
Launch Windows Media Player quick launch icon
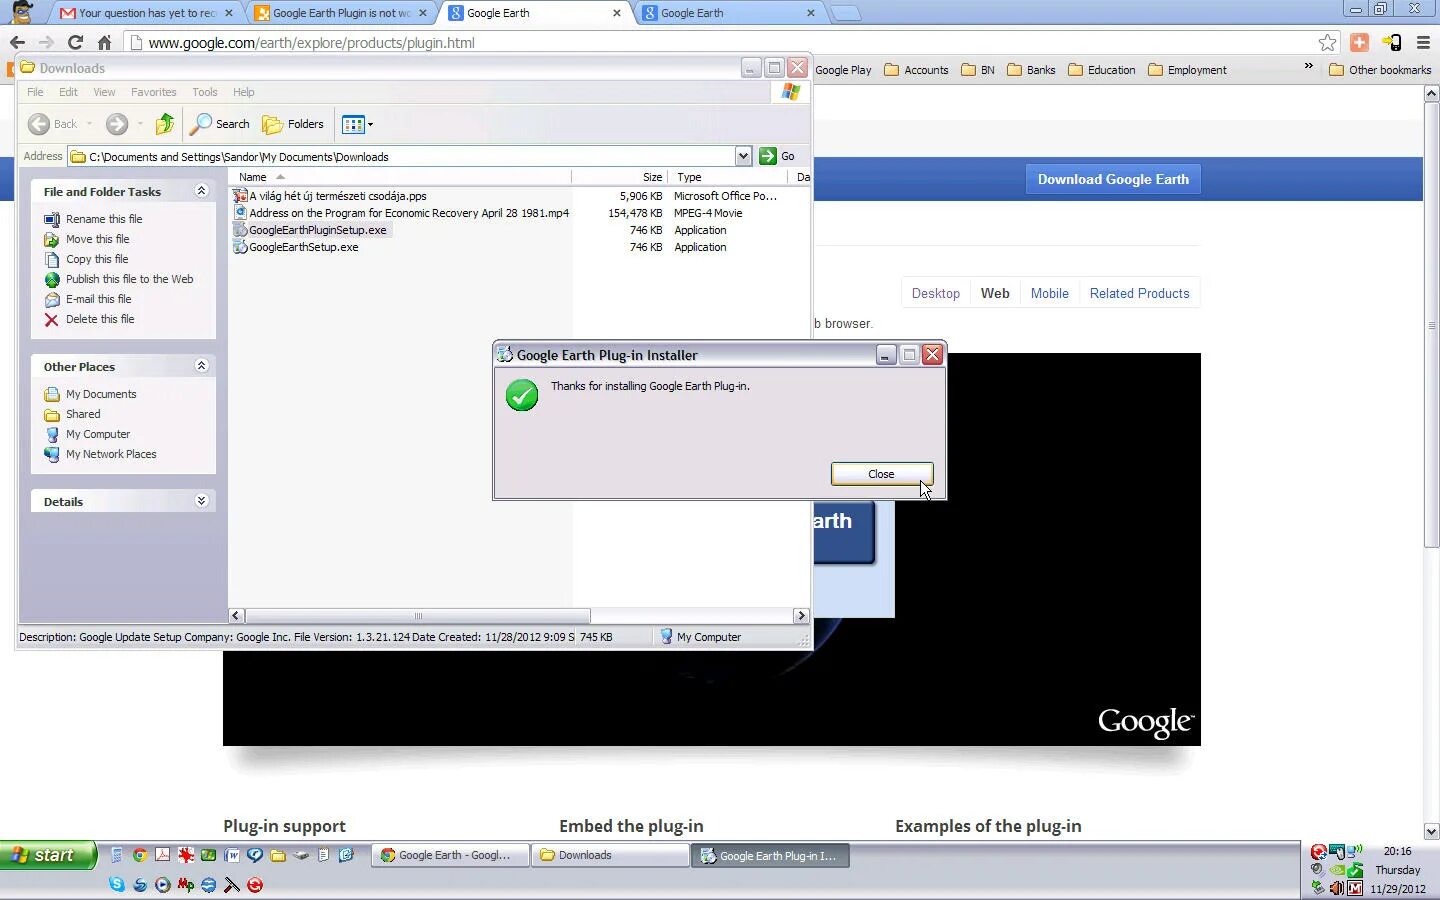pyautogui.click(x=162, y=885)
